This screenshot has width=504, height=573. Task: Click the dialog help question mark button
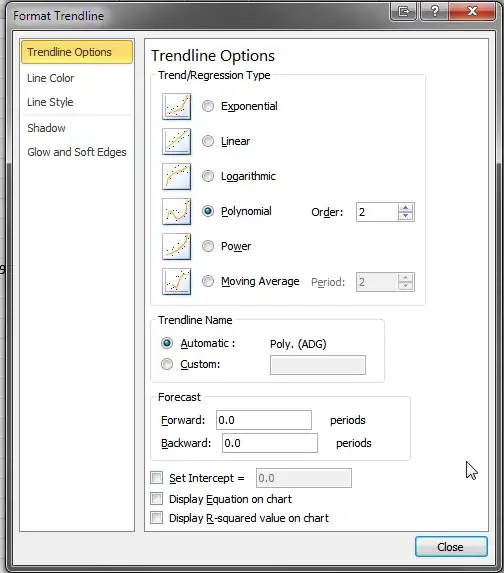click(x=434, y=11)
